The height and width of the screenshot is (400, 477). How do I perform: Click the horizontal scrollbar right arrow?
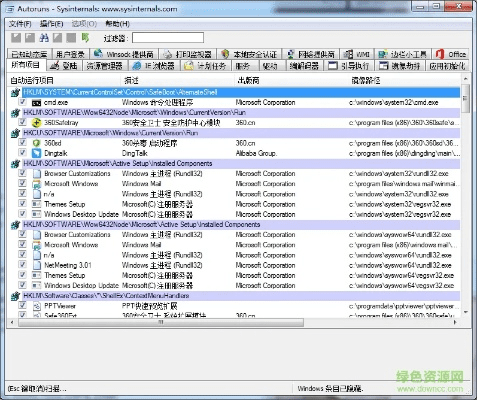455,322
